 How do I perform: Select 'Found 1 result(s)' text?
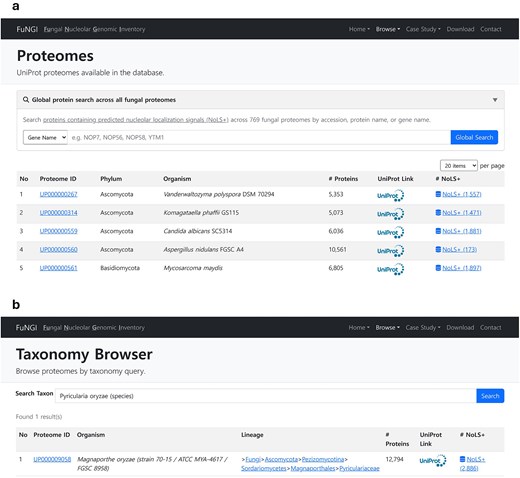pyautogui.click(x=39, y=416)
